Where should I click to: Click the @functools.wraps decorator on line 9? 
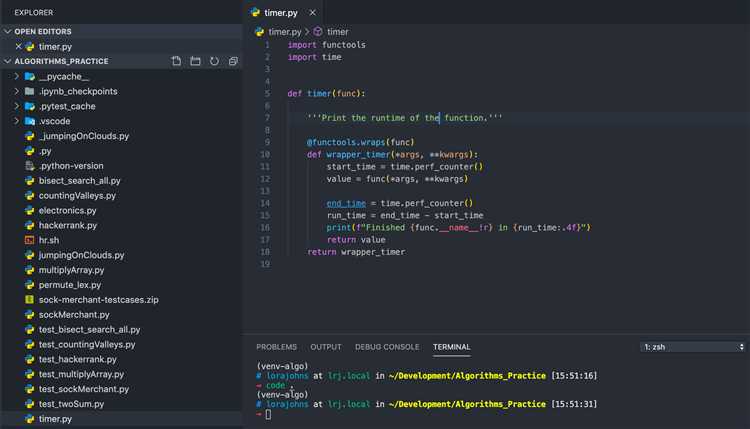[x=361, y=142]
